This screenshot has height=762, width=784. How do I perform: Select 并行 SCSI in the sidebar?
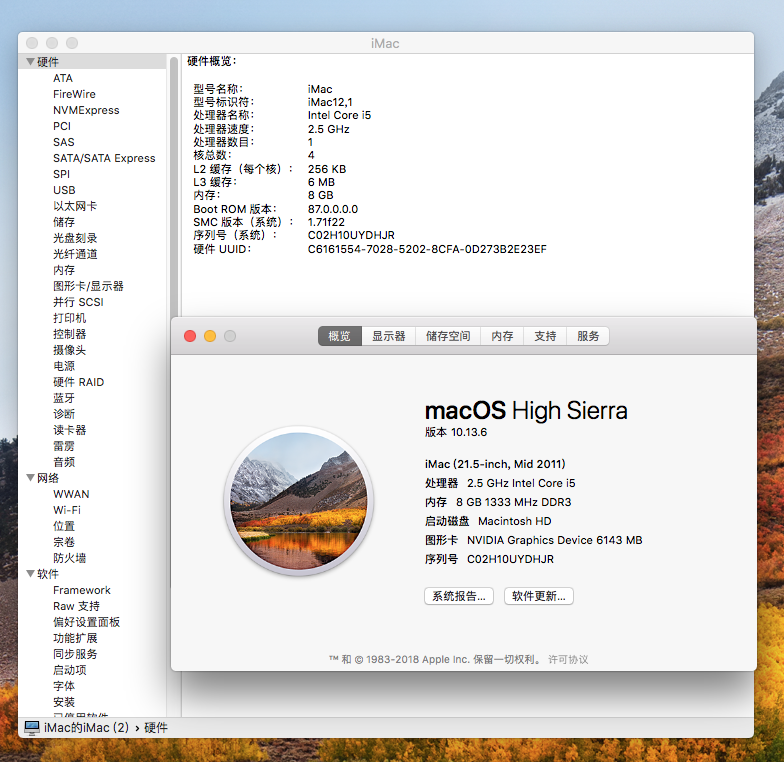click(78, 302)
